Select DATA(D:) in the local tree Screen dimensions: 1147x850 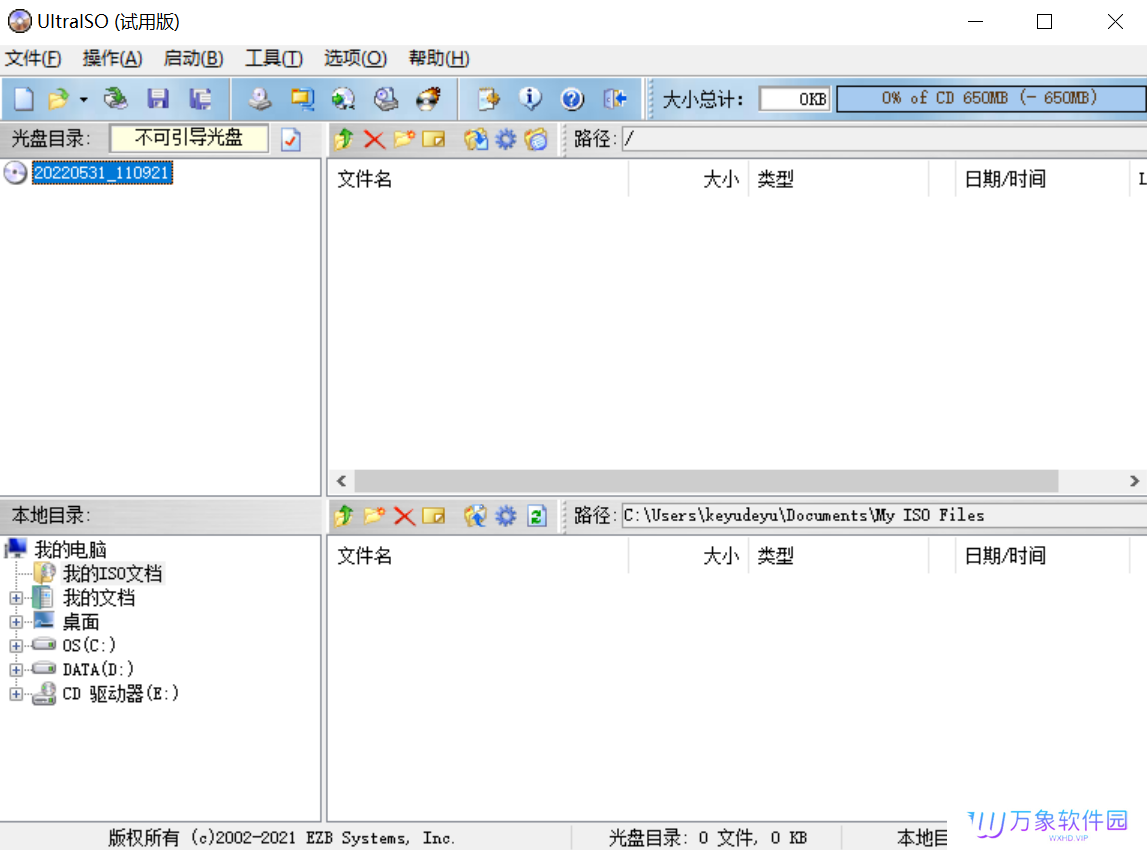tap(98, 669)
